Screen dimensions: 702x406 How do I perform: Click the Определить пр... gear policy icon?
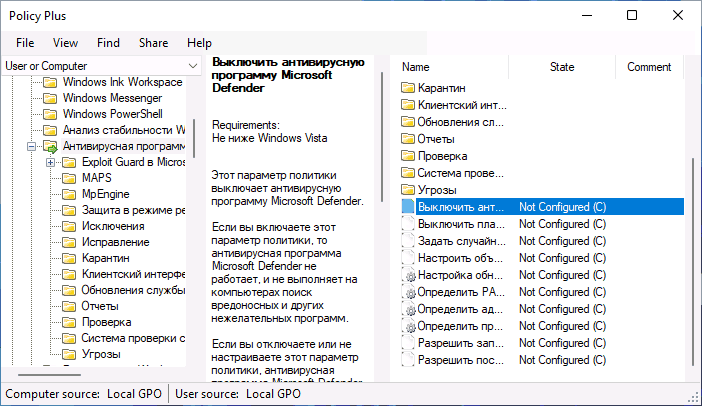pos(409,326)
